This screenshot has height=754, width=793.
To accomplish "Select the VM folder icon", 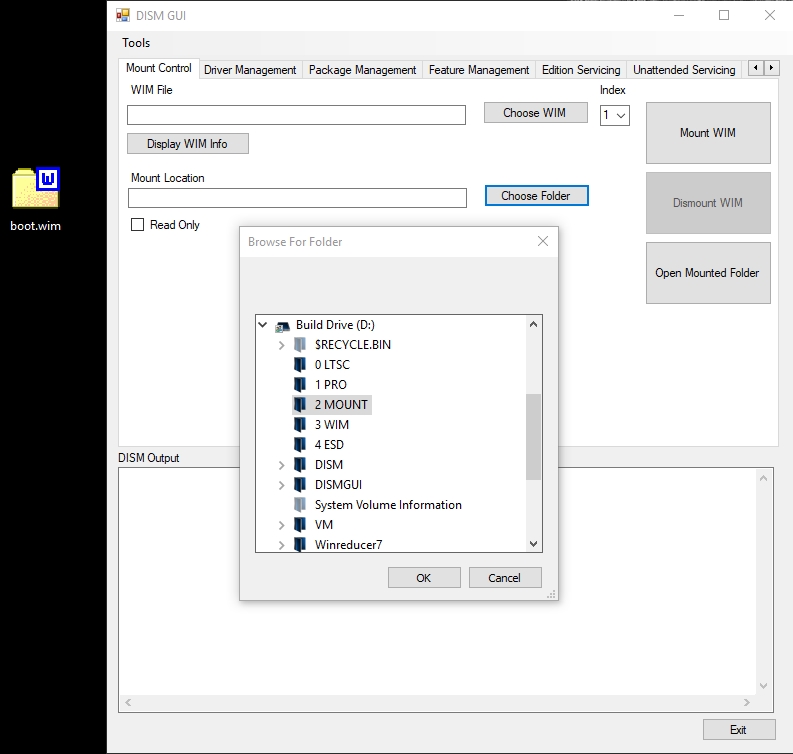I will 300,524.
